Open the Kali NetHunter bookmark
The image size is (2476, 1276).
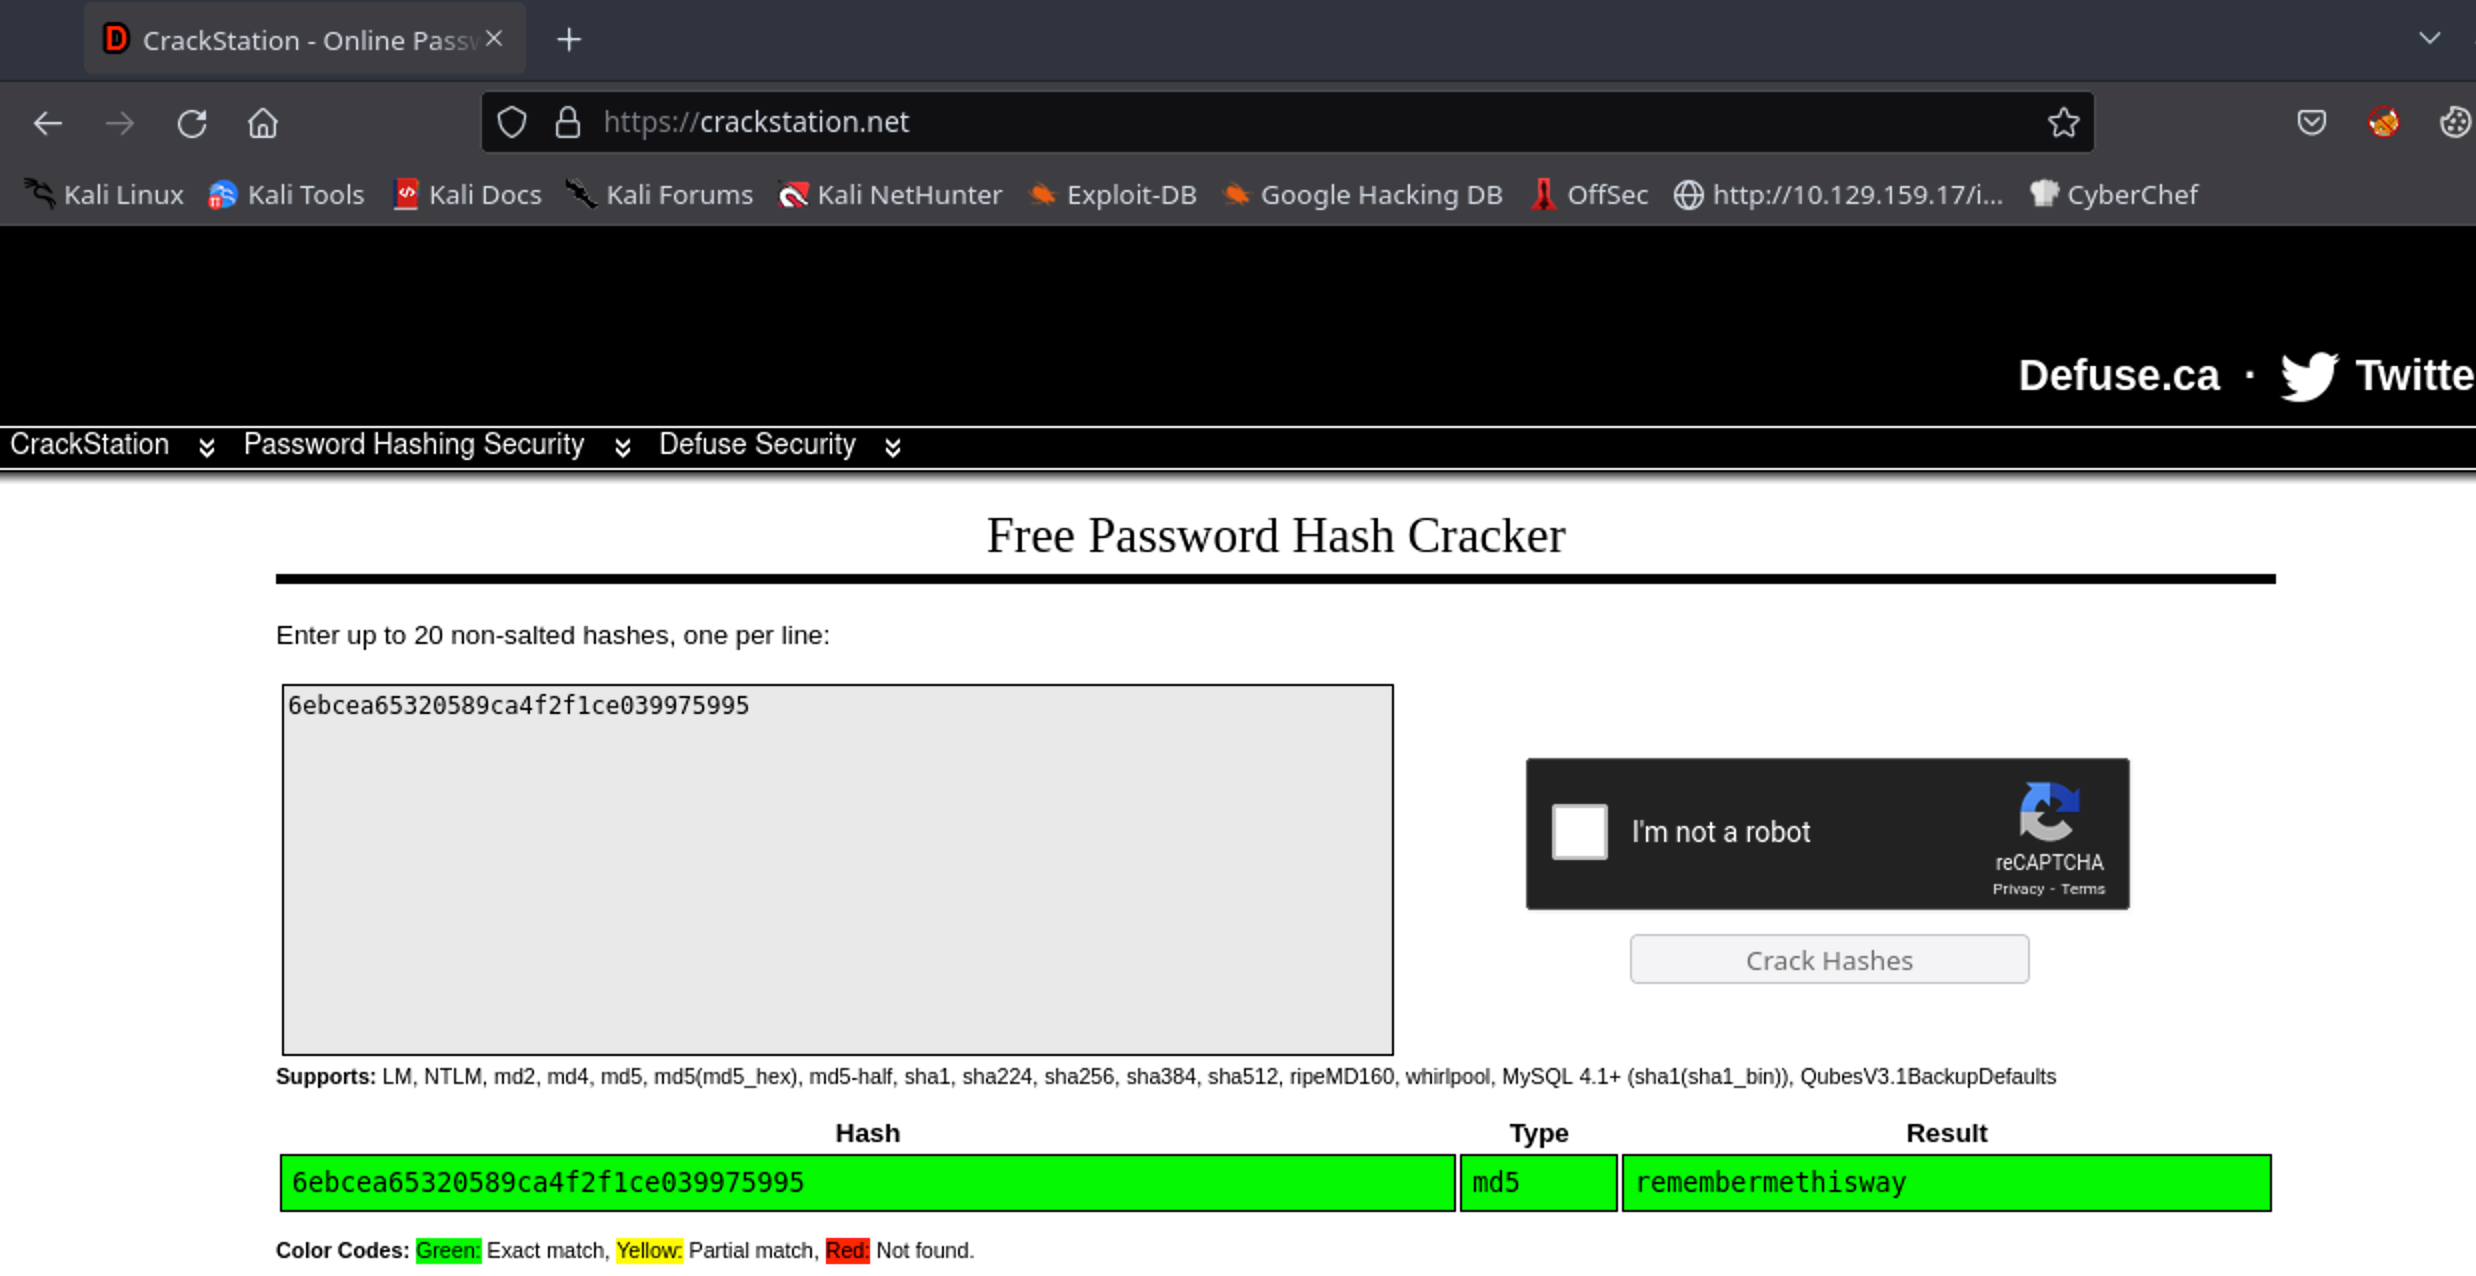[x=890, y=194]
